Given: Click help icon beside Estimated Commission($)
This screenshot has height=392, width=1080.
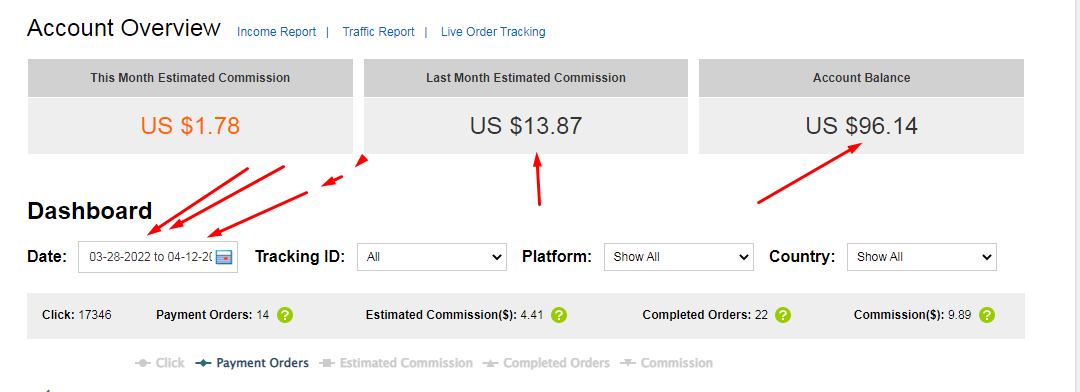Looking at the screenshot, I should point(559,315).
